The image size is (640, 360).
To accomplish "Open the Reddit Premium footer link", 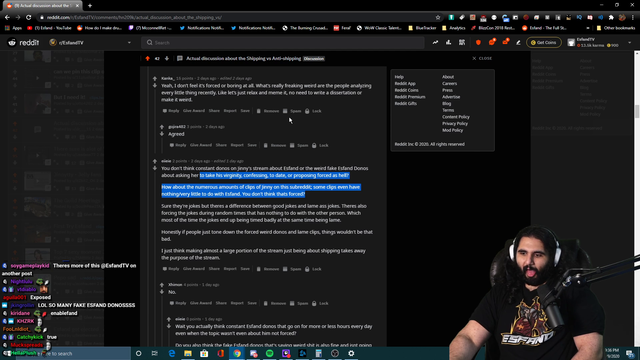I will point(410,97).
